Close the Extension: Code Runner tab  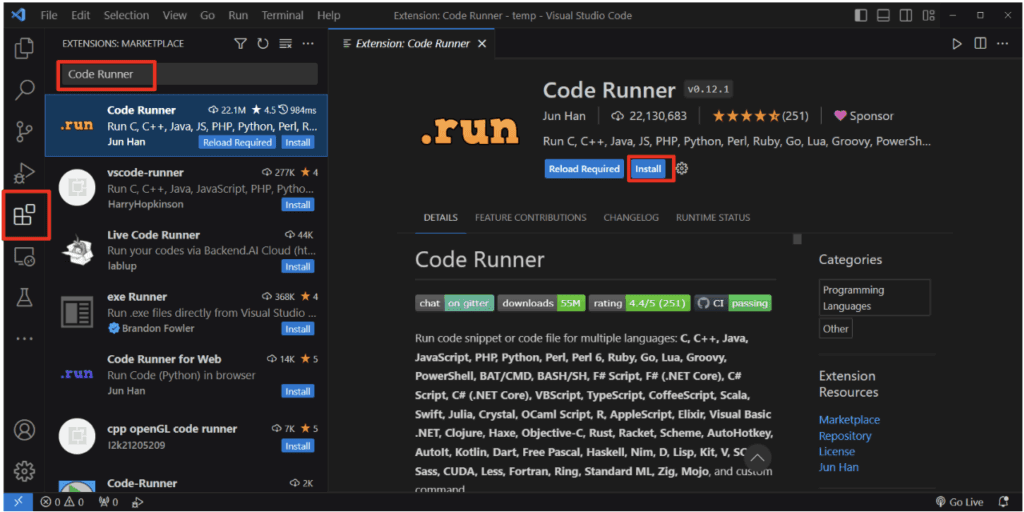pos(482,44)
